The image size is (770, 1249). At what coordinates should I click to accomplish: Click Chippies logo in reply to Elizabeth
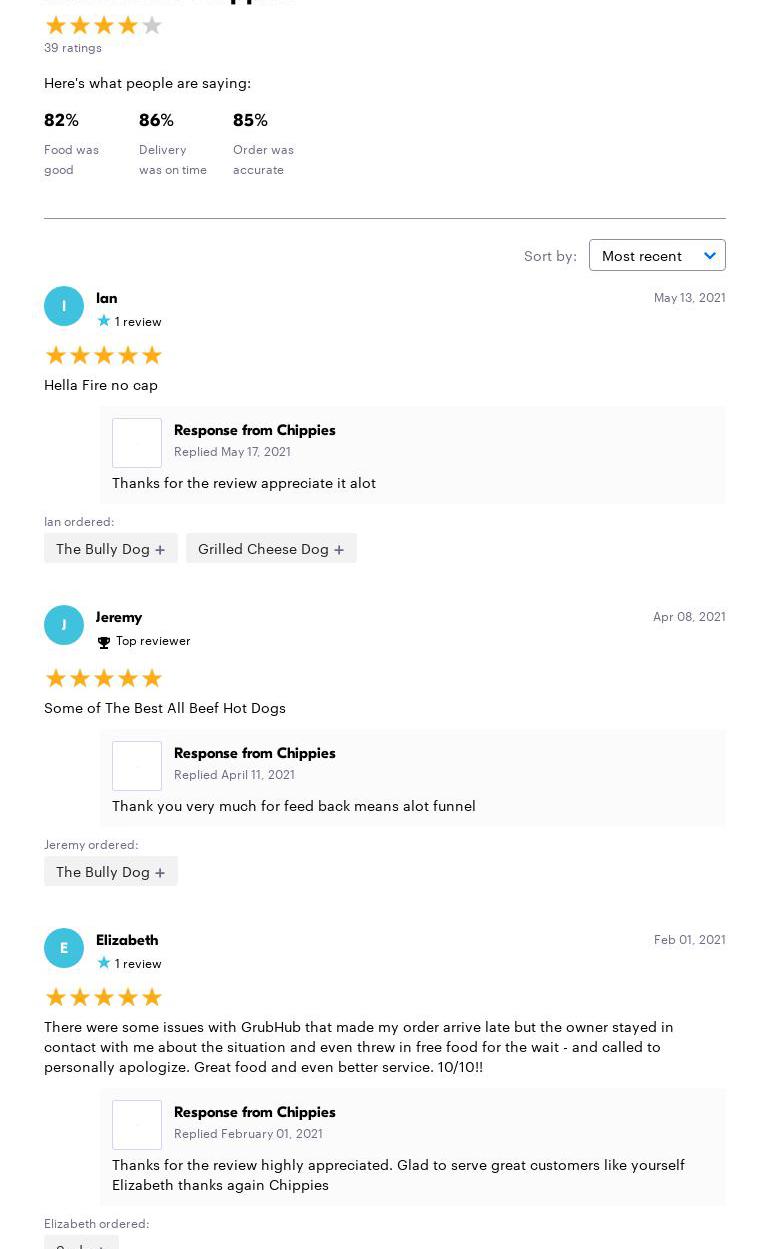coord(137,1125)
